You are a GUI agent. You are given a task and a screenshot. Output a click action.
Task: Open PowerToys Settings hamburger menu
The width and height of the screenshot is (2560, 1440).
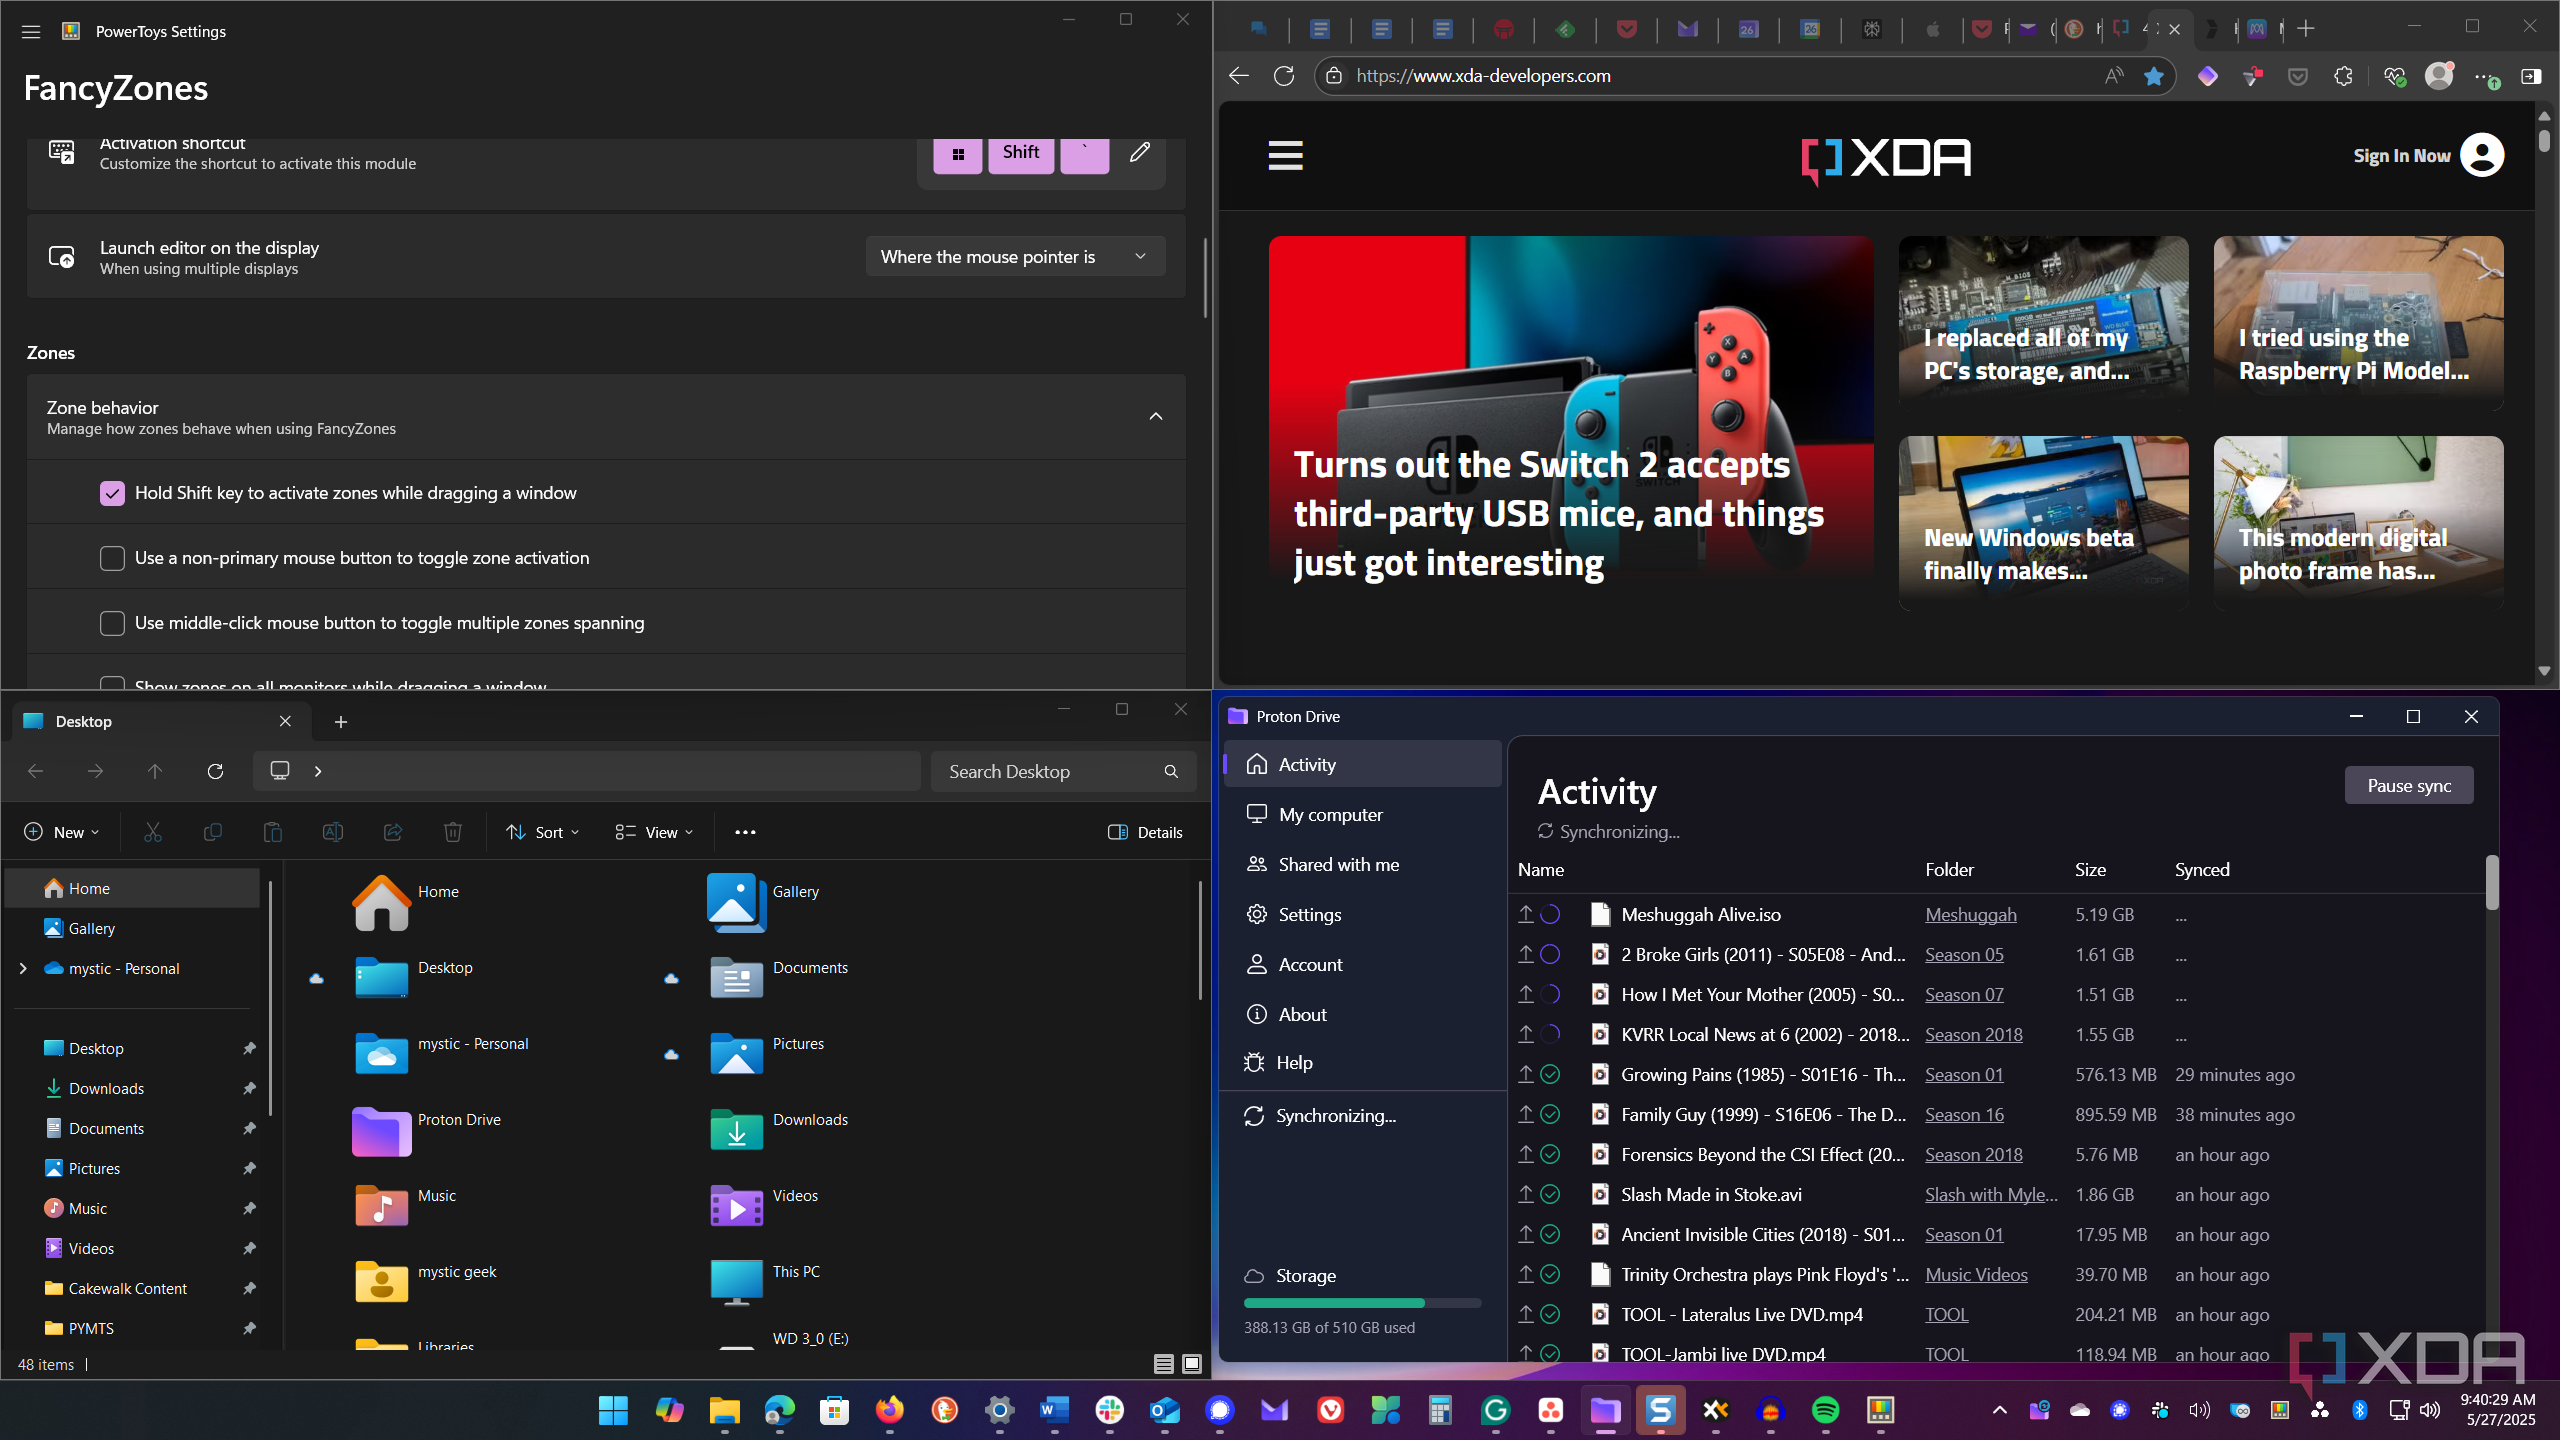[31, 31]
